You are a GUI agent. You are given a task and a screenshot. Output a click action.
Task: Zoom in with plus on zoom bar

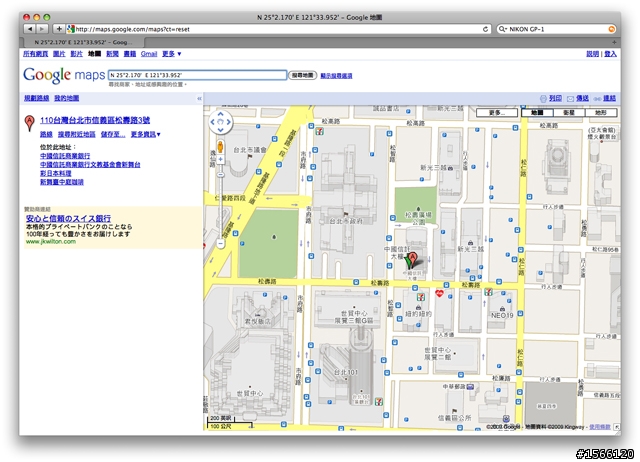tap(220, 160)
